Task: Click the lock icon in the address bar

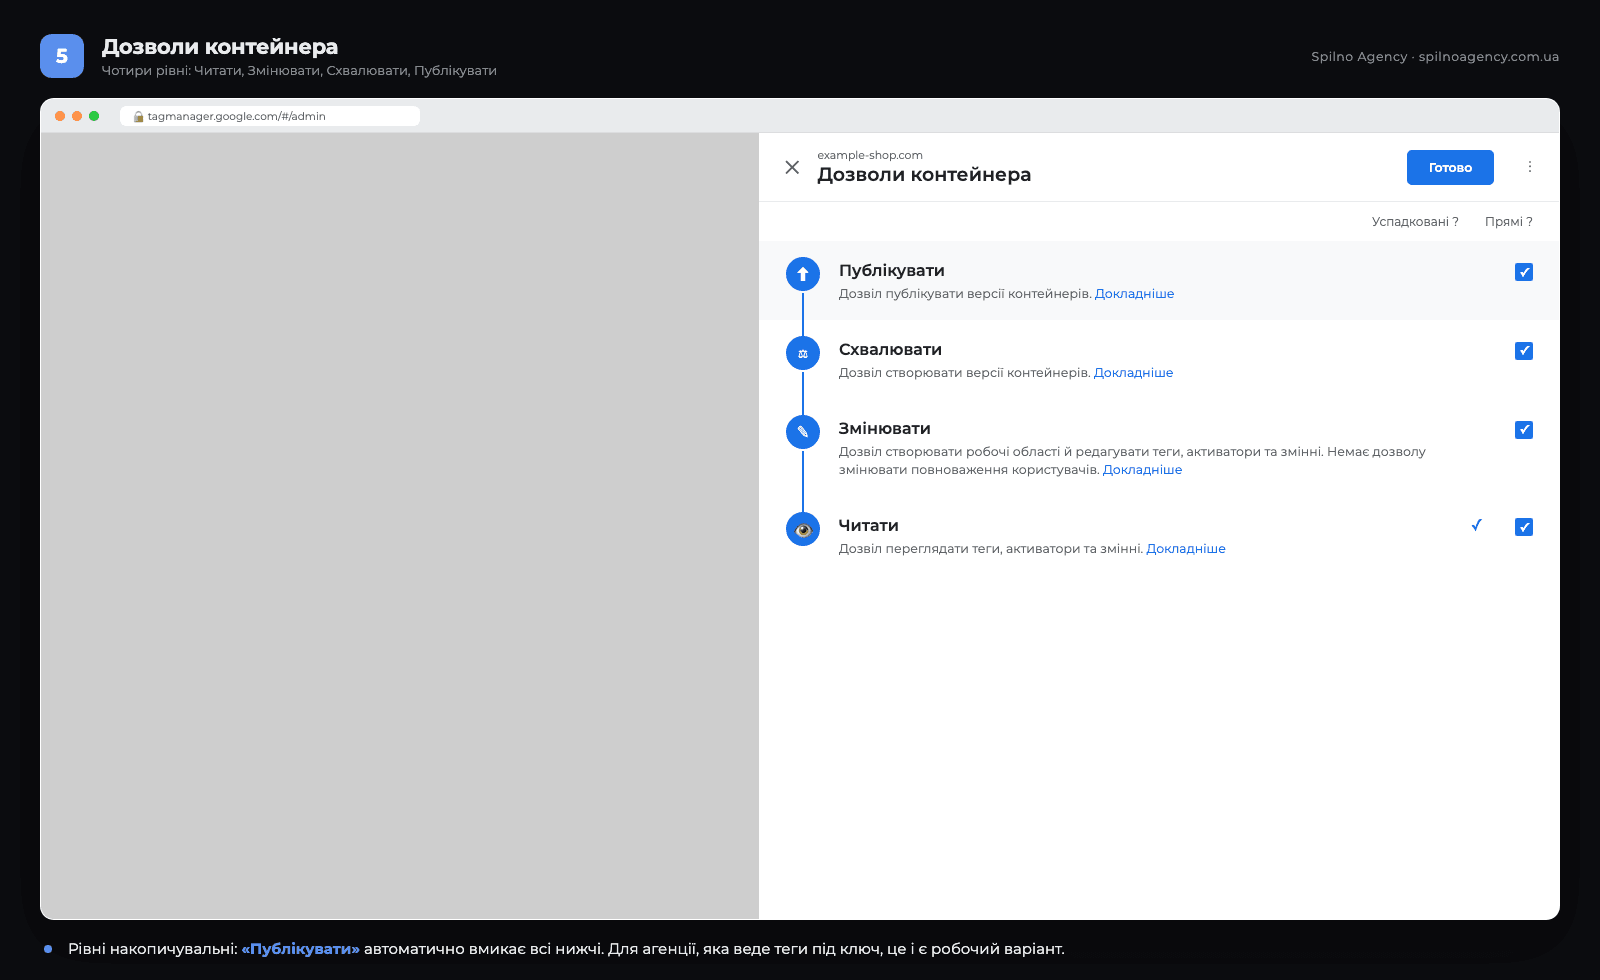Action: pyautogui.click(x=138, y=116)
